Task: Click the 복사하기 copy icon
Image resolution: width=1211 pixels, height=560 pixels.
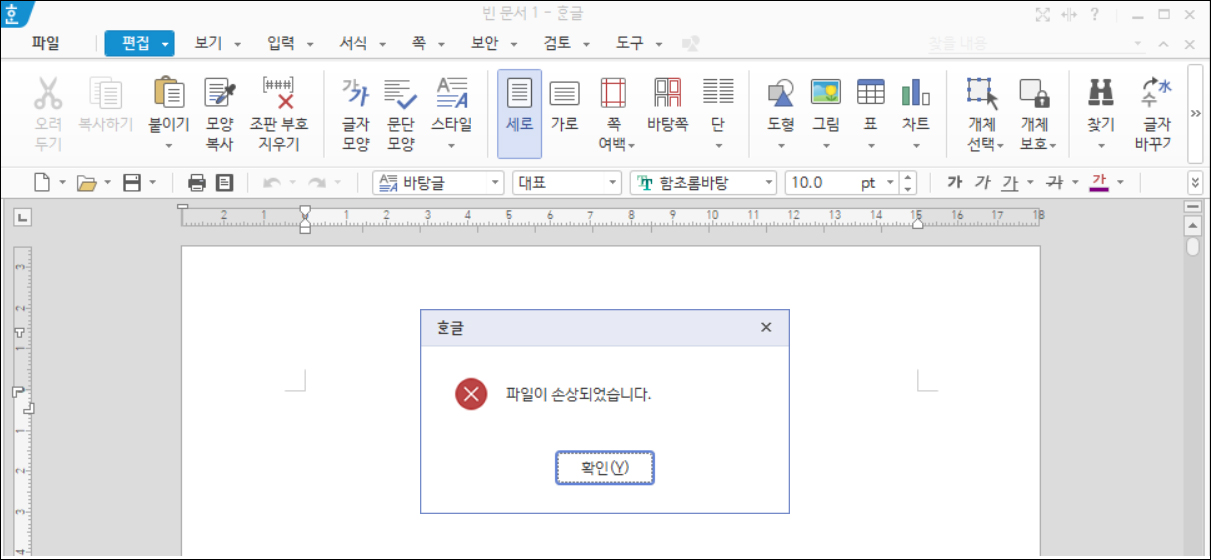Action: (x=105, y=94)
